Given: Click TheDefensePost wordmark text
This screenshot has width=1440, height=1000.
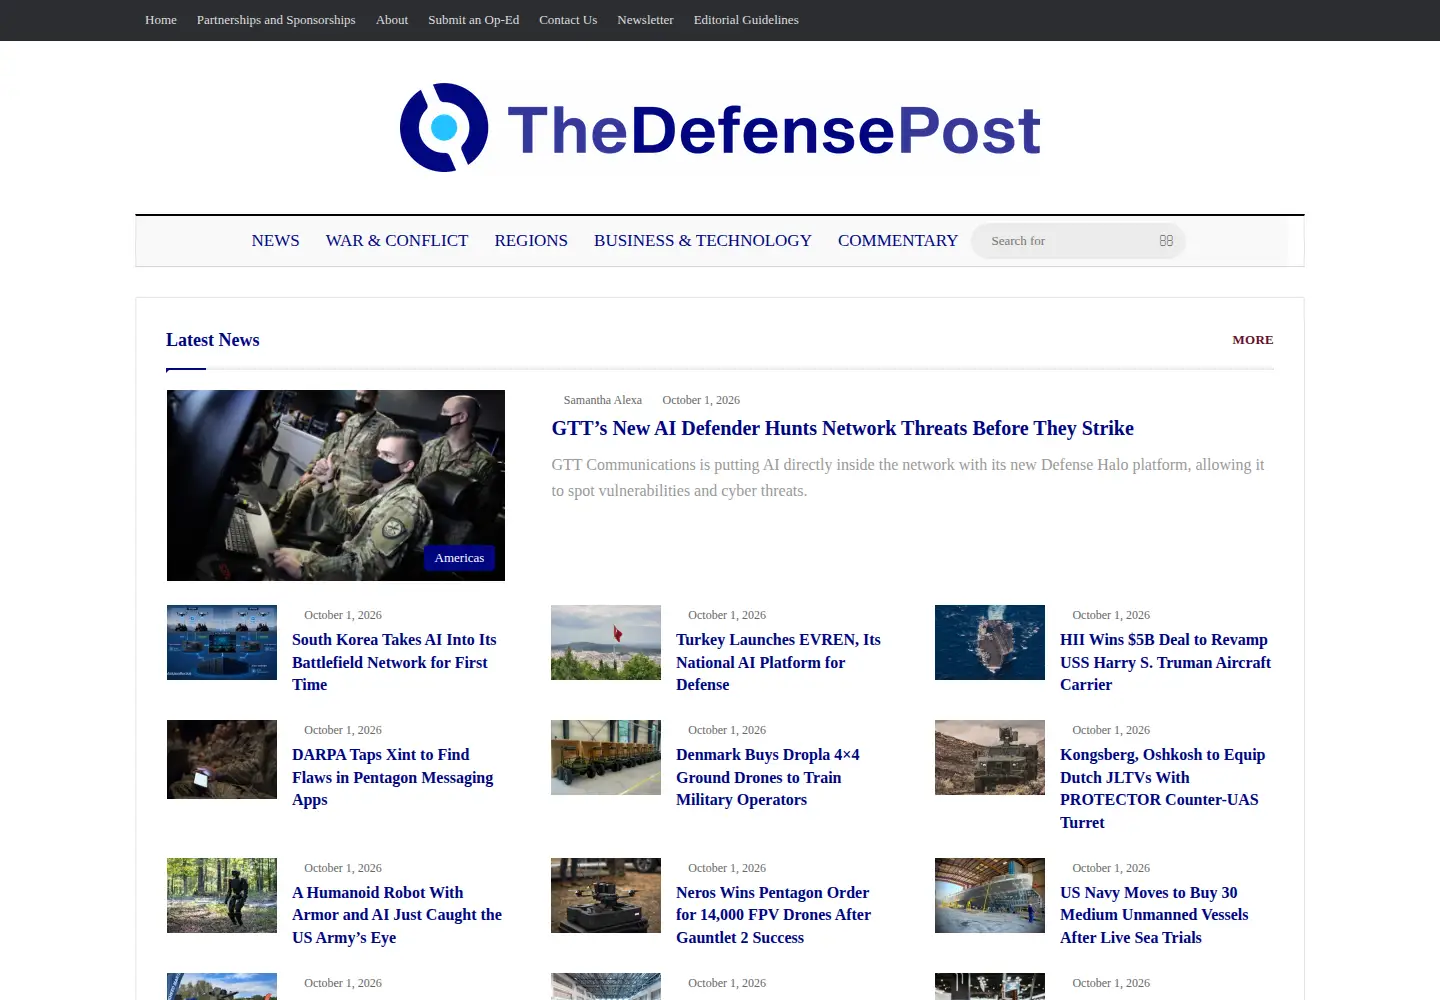Looking at the screenshot, I should point(774,130).
